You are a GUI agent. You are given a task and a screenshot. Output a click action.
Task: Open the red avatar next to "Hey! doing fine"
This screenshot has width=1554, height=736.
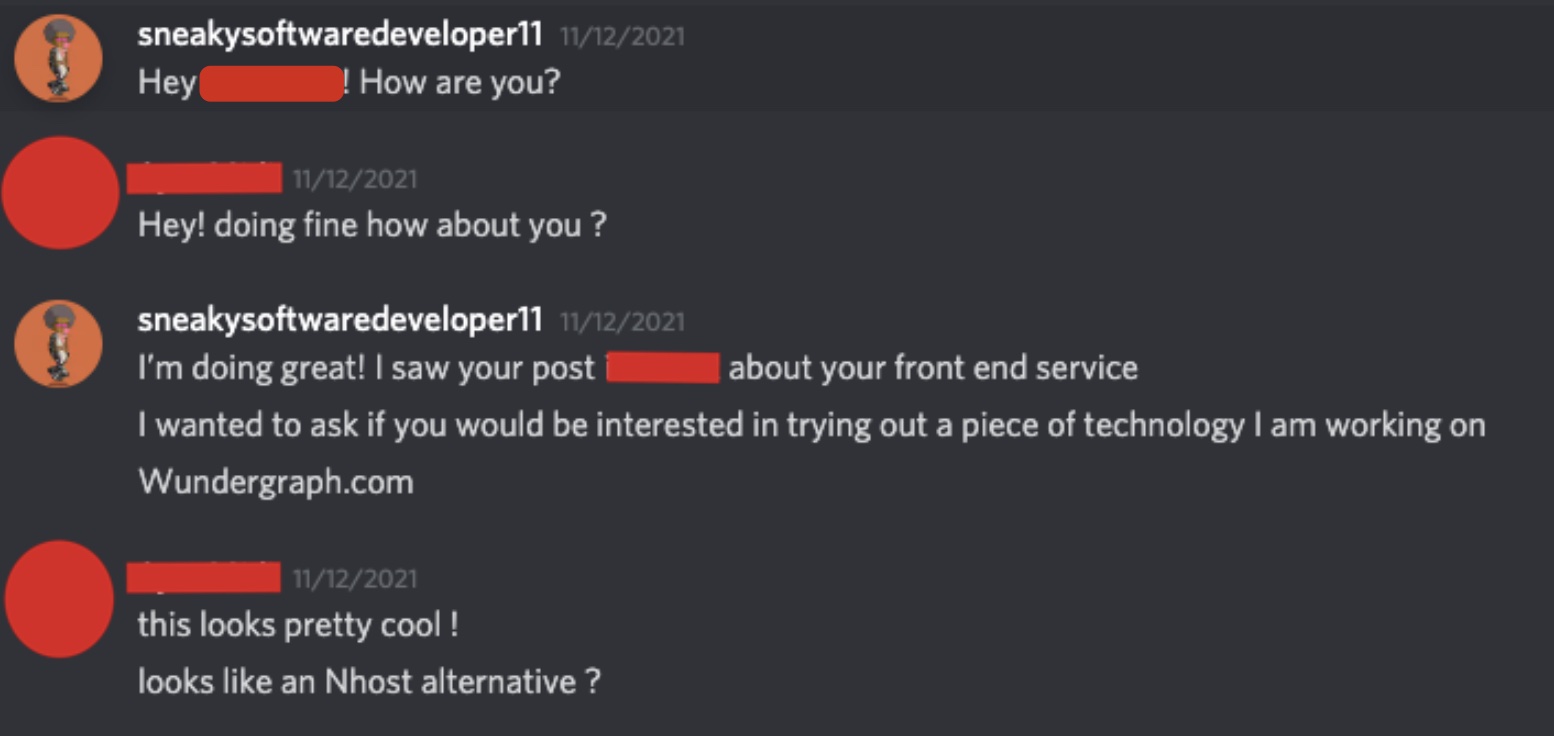click(x=61, y=193)
